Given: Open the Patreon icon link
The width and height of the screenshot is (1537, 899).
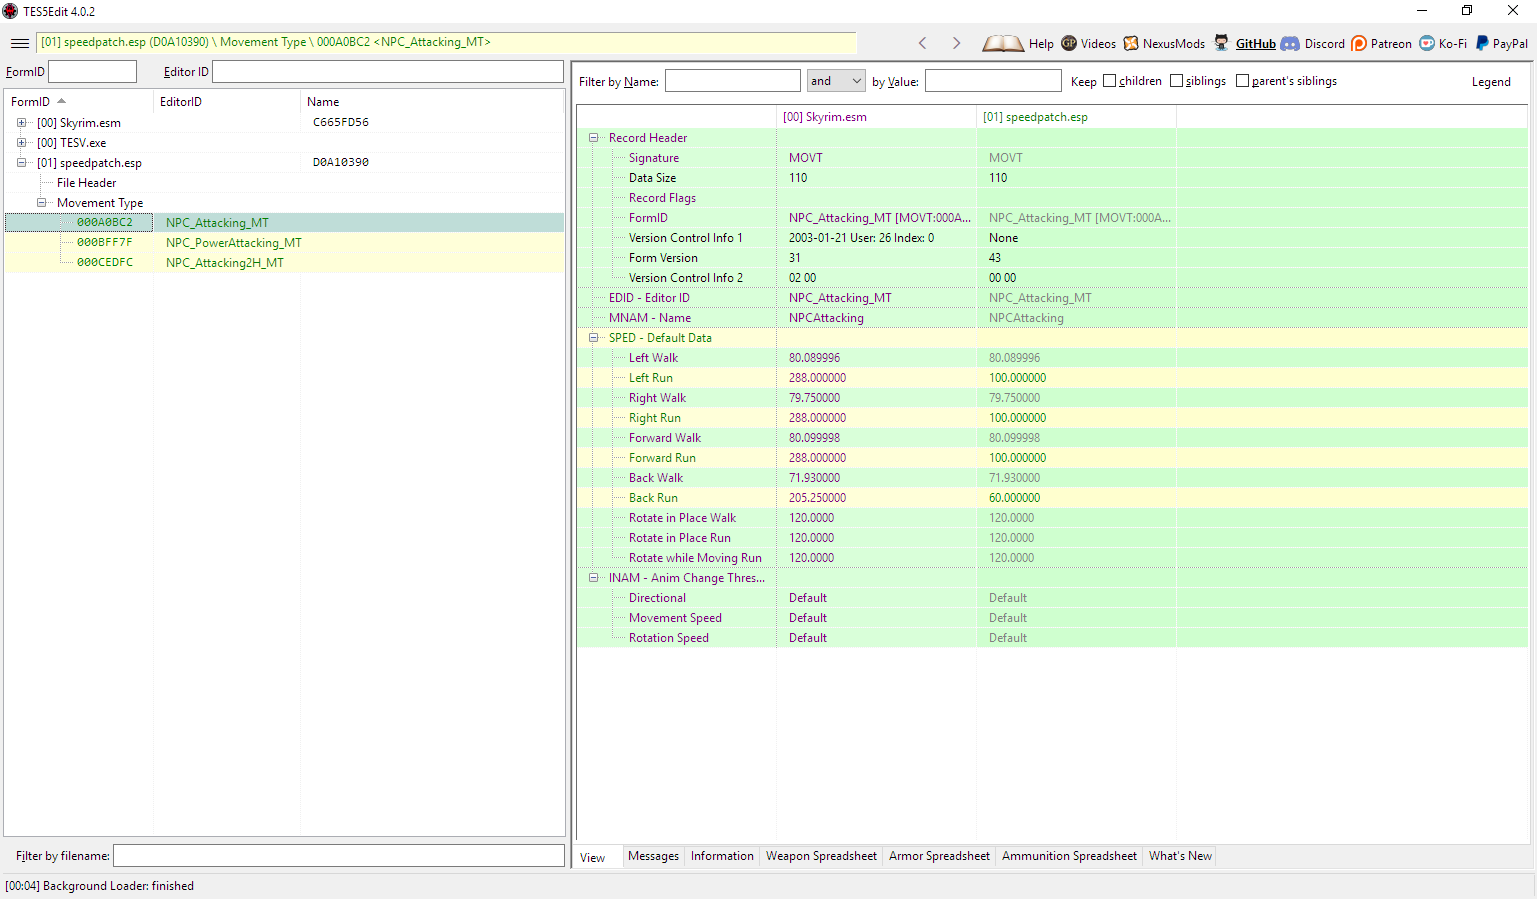Looking at the screenshot, I should coord(1359,43).
